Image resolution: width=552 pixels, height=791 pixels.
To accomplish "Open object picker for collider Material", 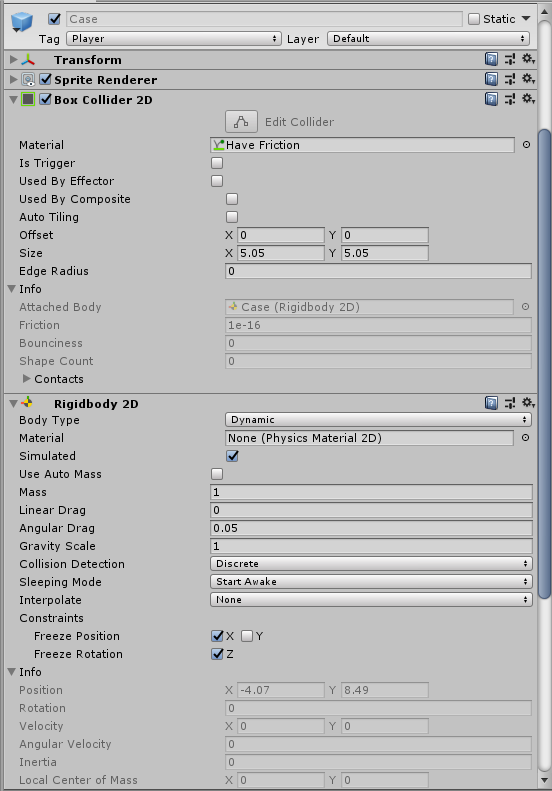I will click(x=526, y=145).
